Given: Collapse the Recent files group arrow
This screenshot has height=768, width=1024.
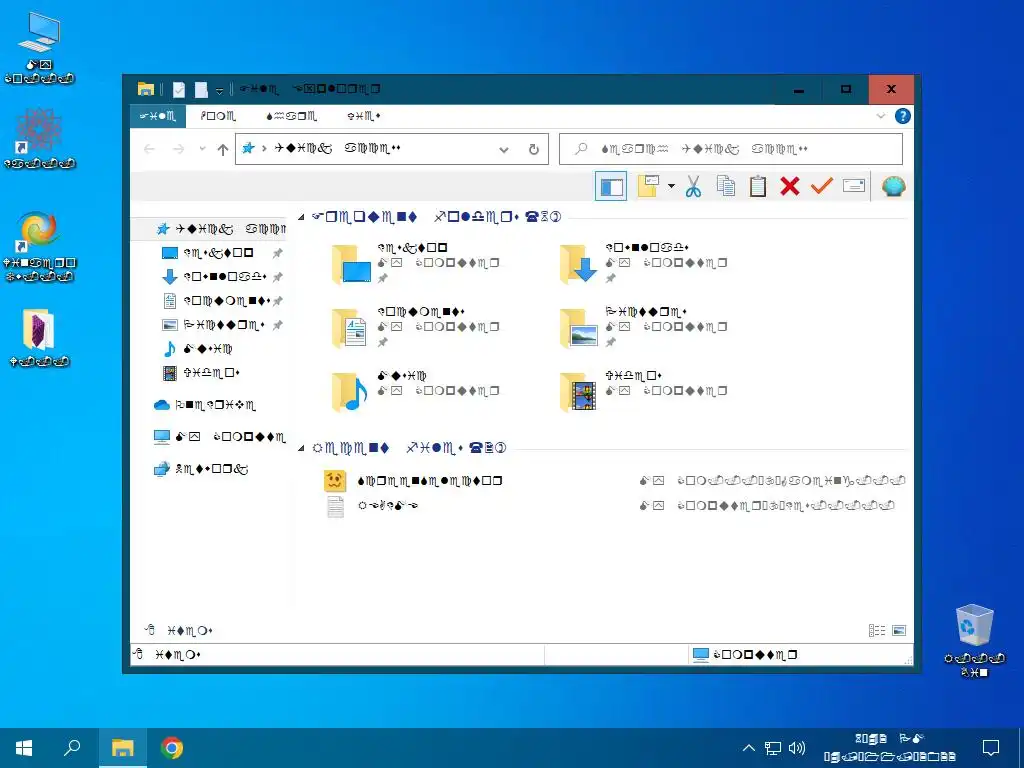Looking at the screenshot, I should pyautogui.click(x=301, y=448).
